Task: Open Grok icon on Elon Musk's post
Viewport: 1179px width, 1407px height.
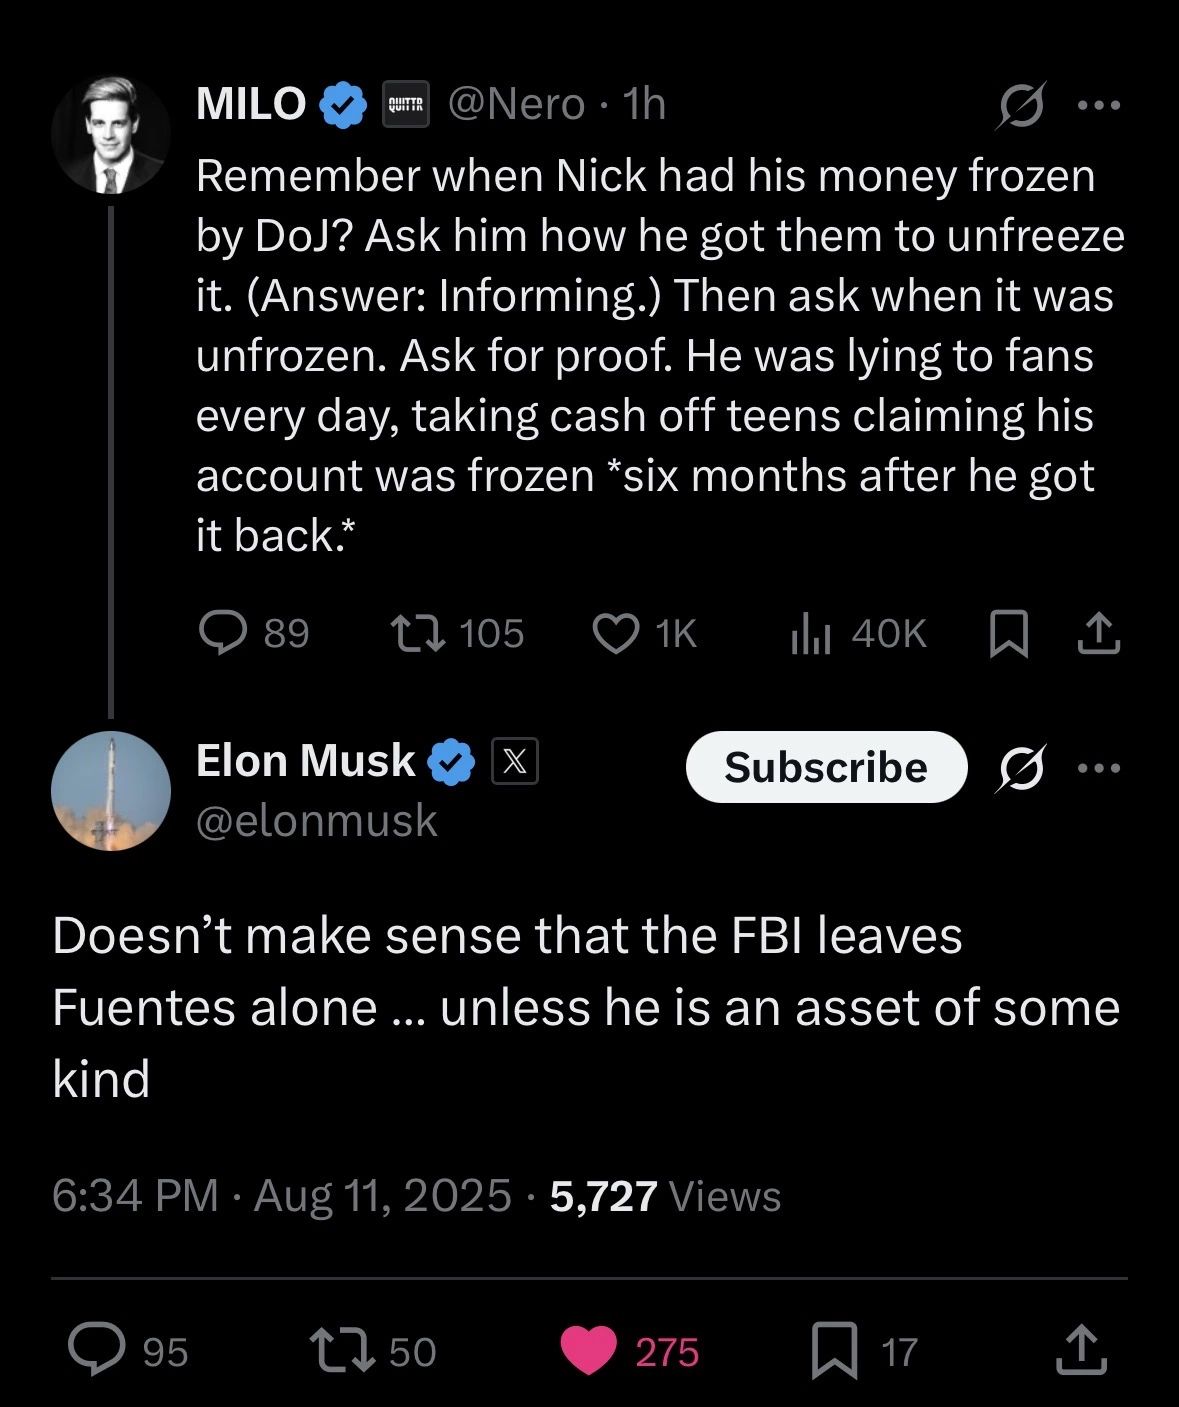Action: [1021, 768]
